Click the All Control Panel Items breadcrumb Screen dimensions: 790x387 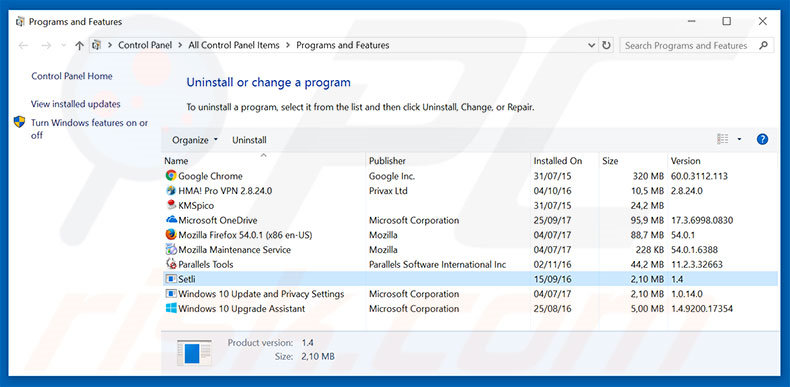point(234,45)
